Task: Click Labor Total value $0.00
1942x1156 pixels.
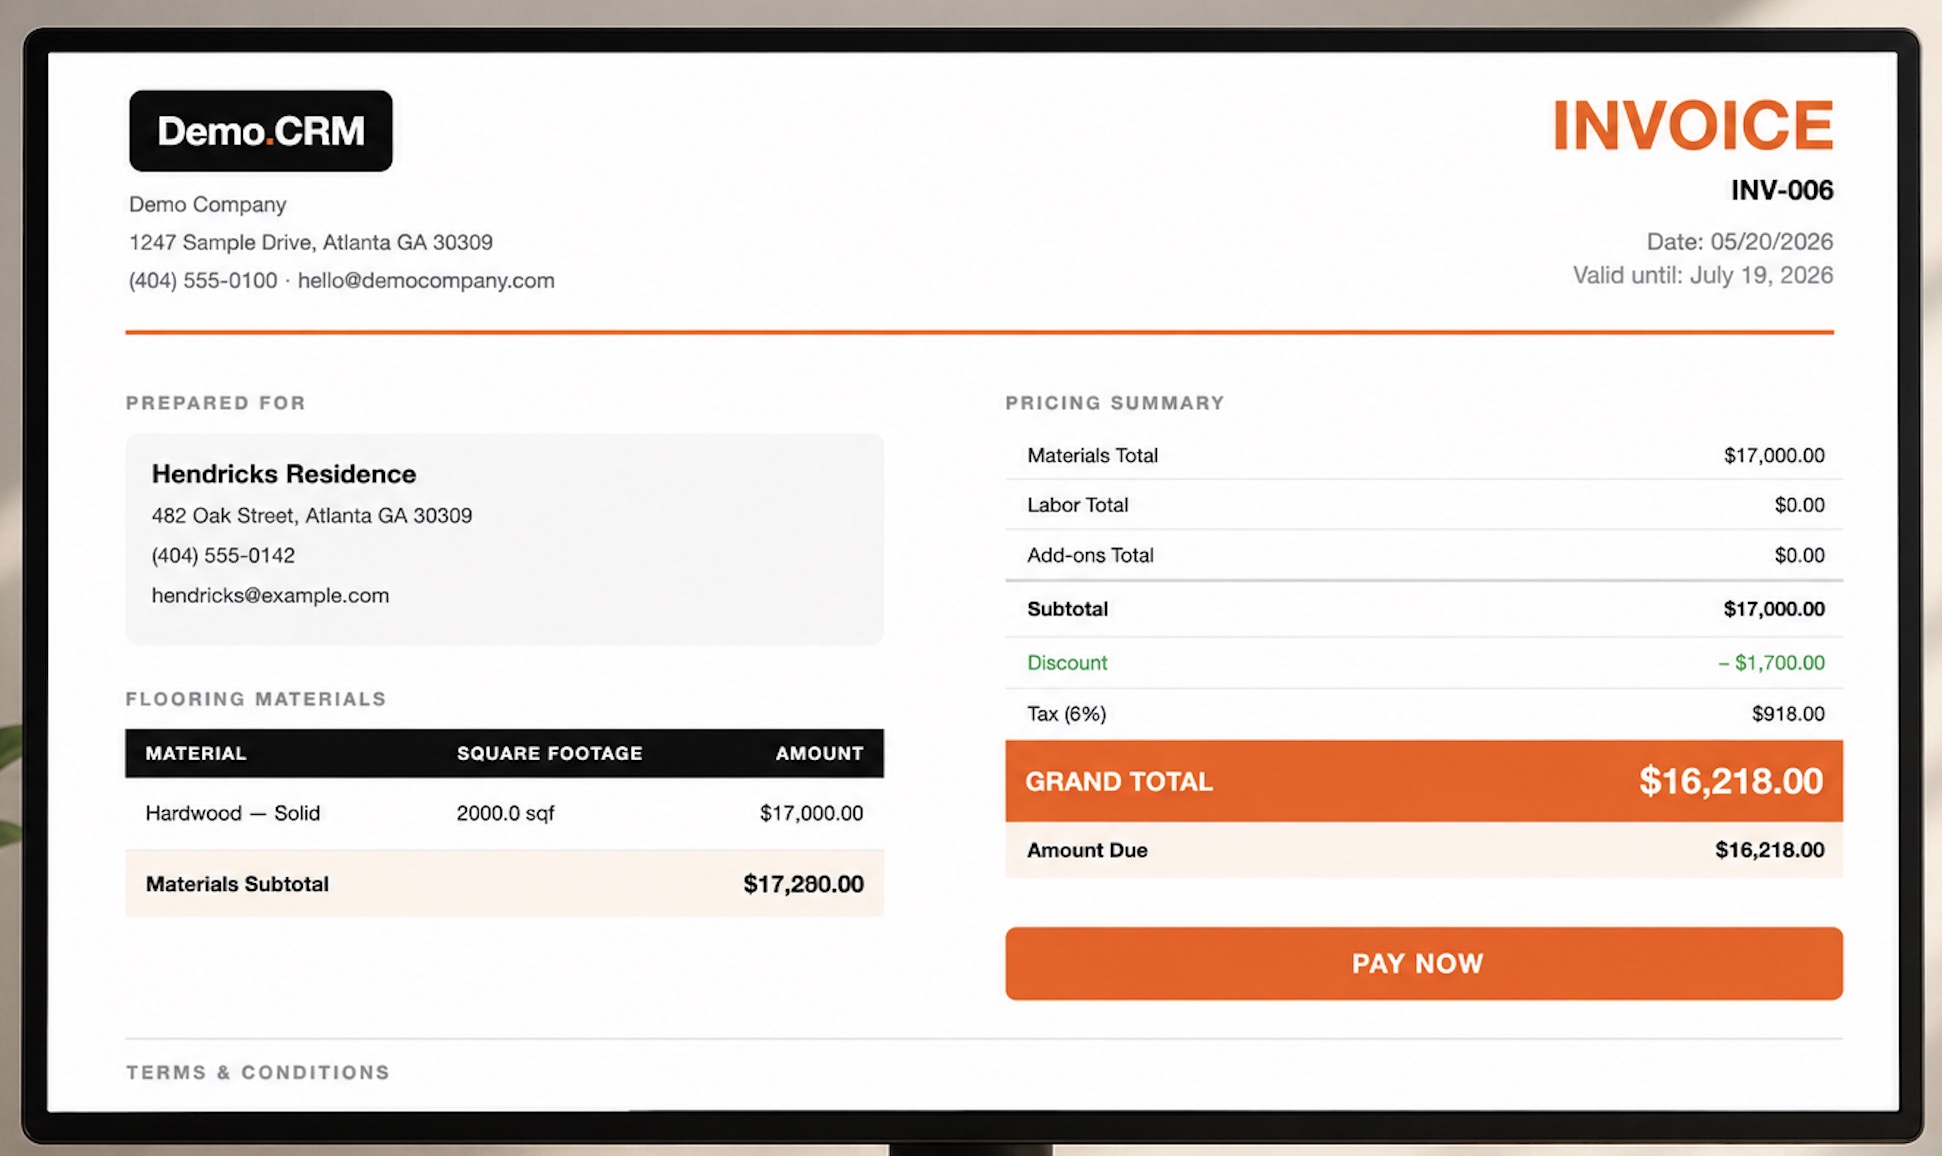Action: tap(1799, 505)
